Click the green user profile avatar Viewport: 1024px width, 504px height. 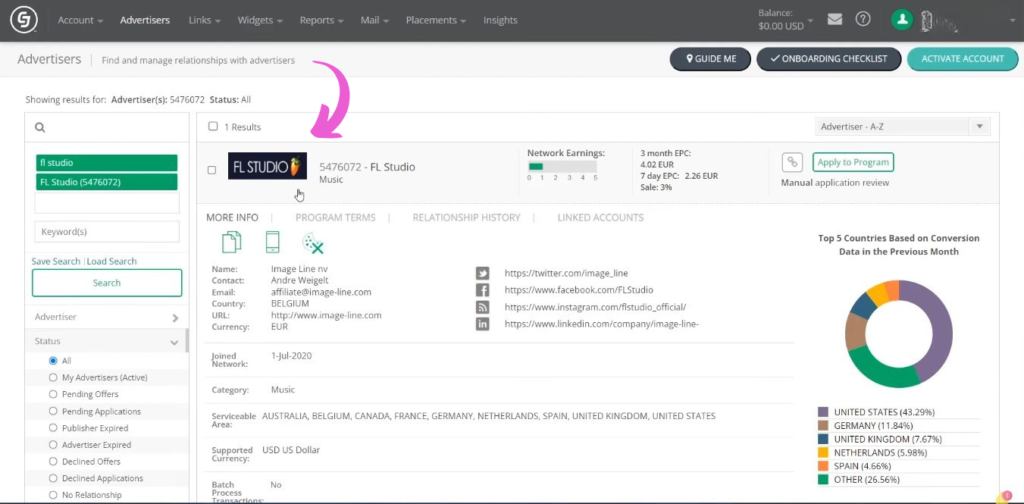[902, 20]
